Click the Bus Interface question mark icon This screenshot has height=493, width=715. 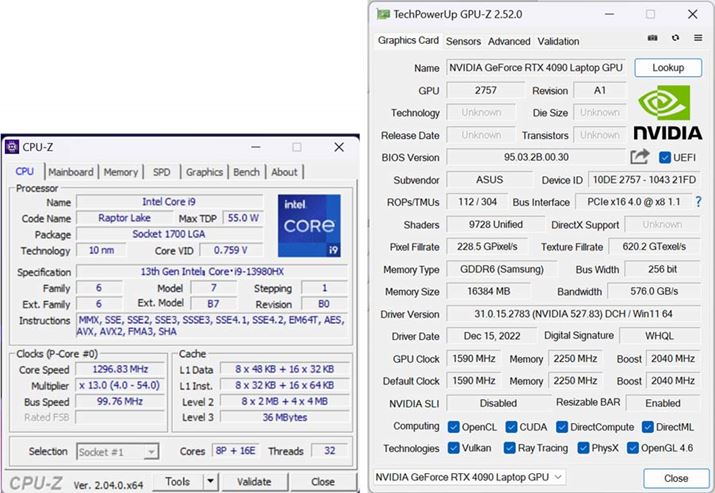698,202
